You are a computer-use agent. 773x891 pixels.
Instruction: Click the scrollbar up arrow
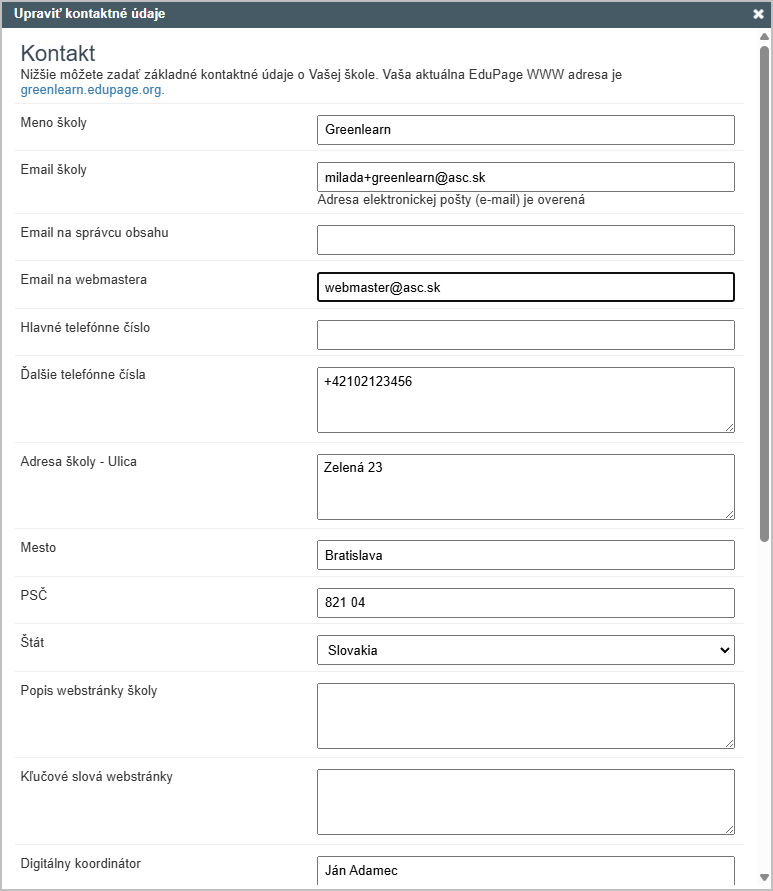764,36
